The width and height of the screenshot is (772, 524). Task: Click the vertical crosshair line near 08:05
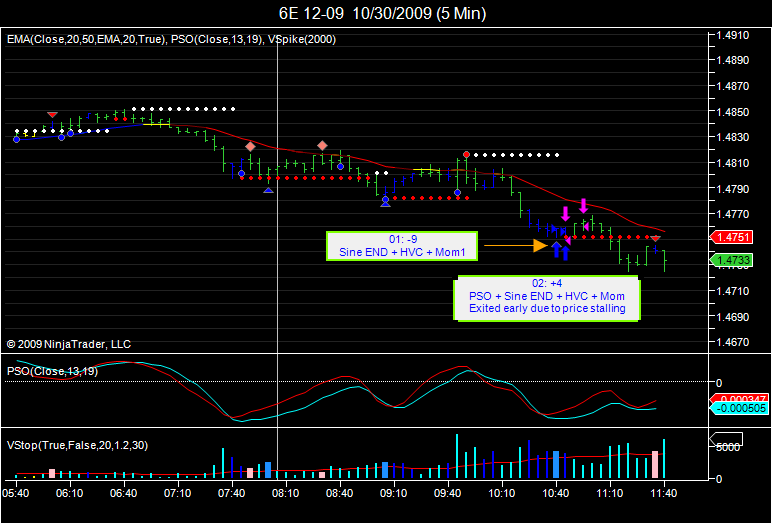coord(277,254)
